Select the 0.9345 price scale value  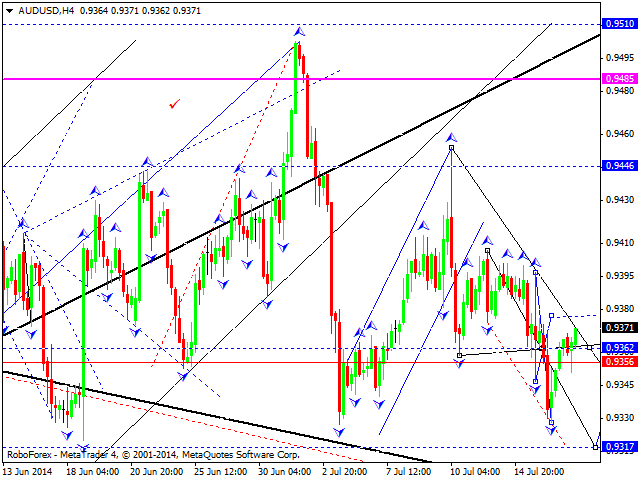pos(620,384)
